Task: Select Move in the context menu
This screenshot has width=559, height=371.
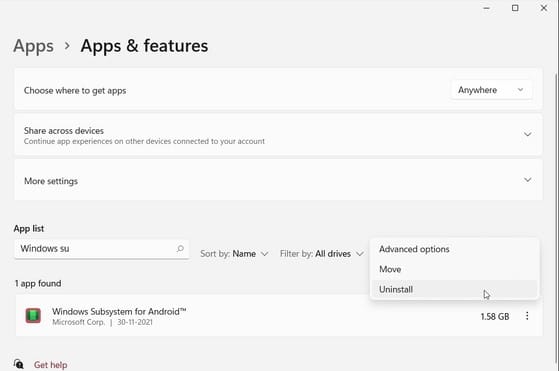Action: coord(454,269)
